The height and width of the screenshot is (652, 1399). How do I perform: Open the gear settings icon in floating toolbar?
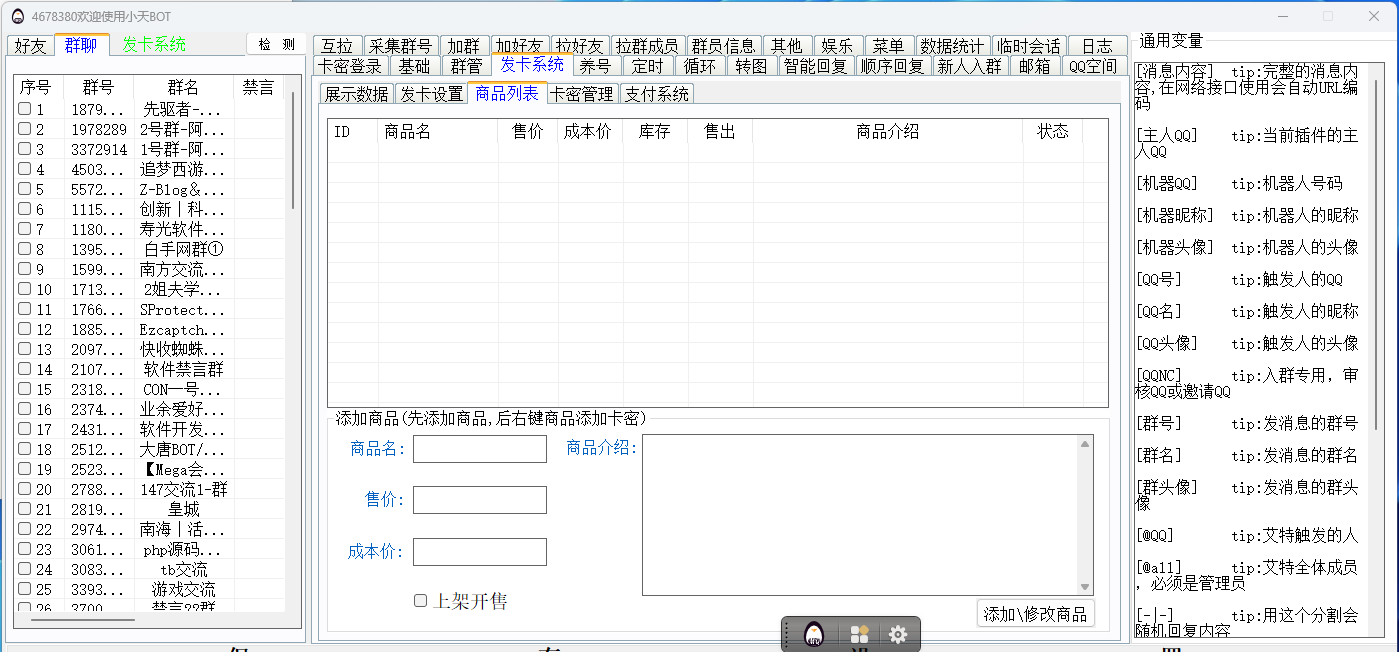point(898,634)
